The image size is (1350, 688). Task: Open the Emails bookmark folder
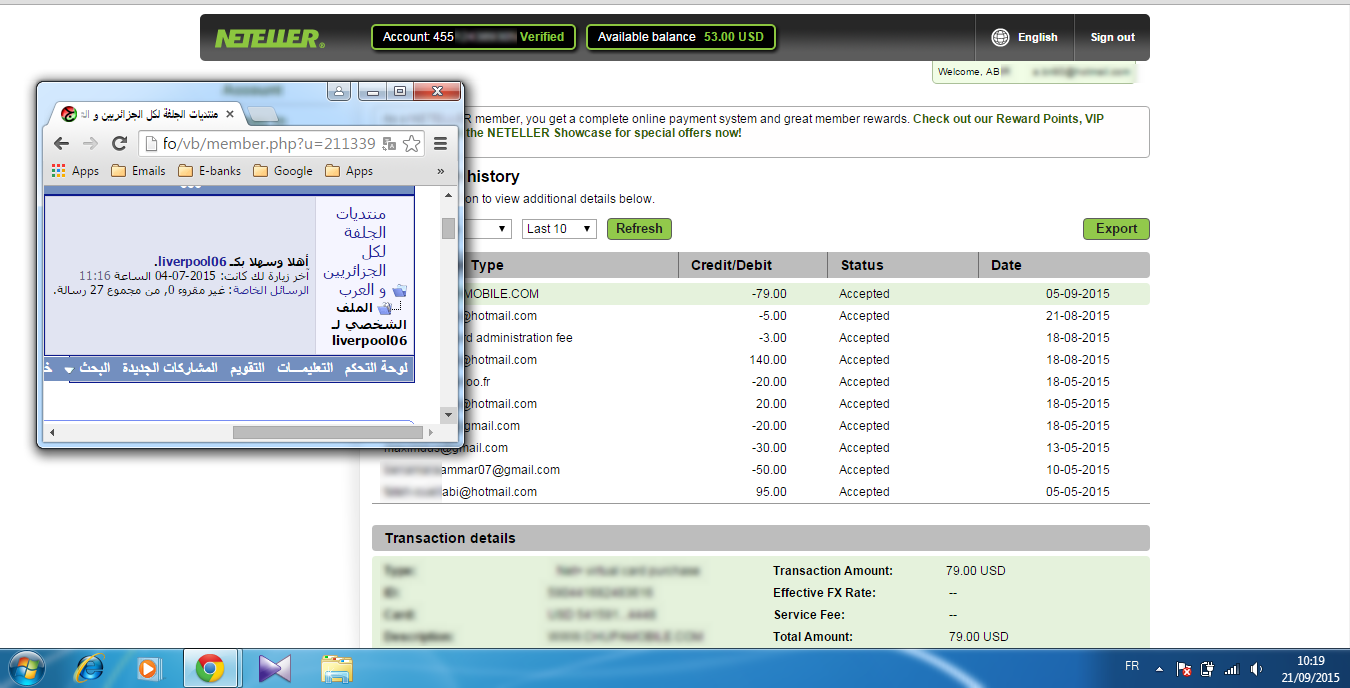138,171
